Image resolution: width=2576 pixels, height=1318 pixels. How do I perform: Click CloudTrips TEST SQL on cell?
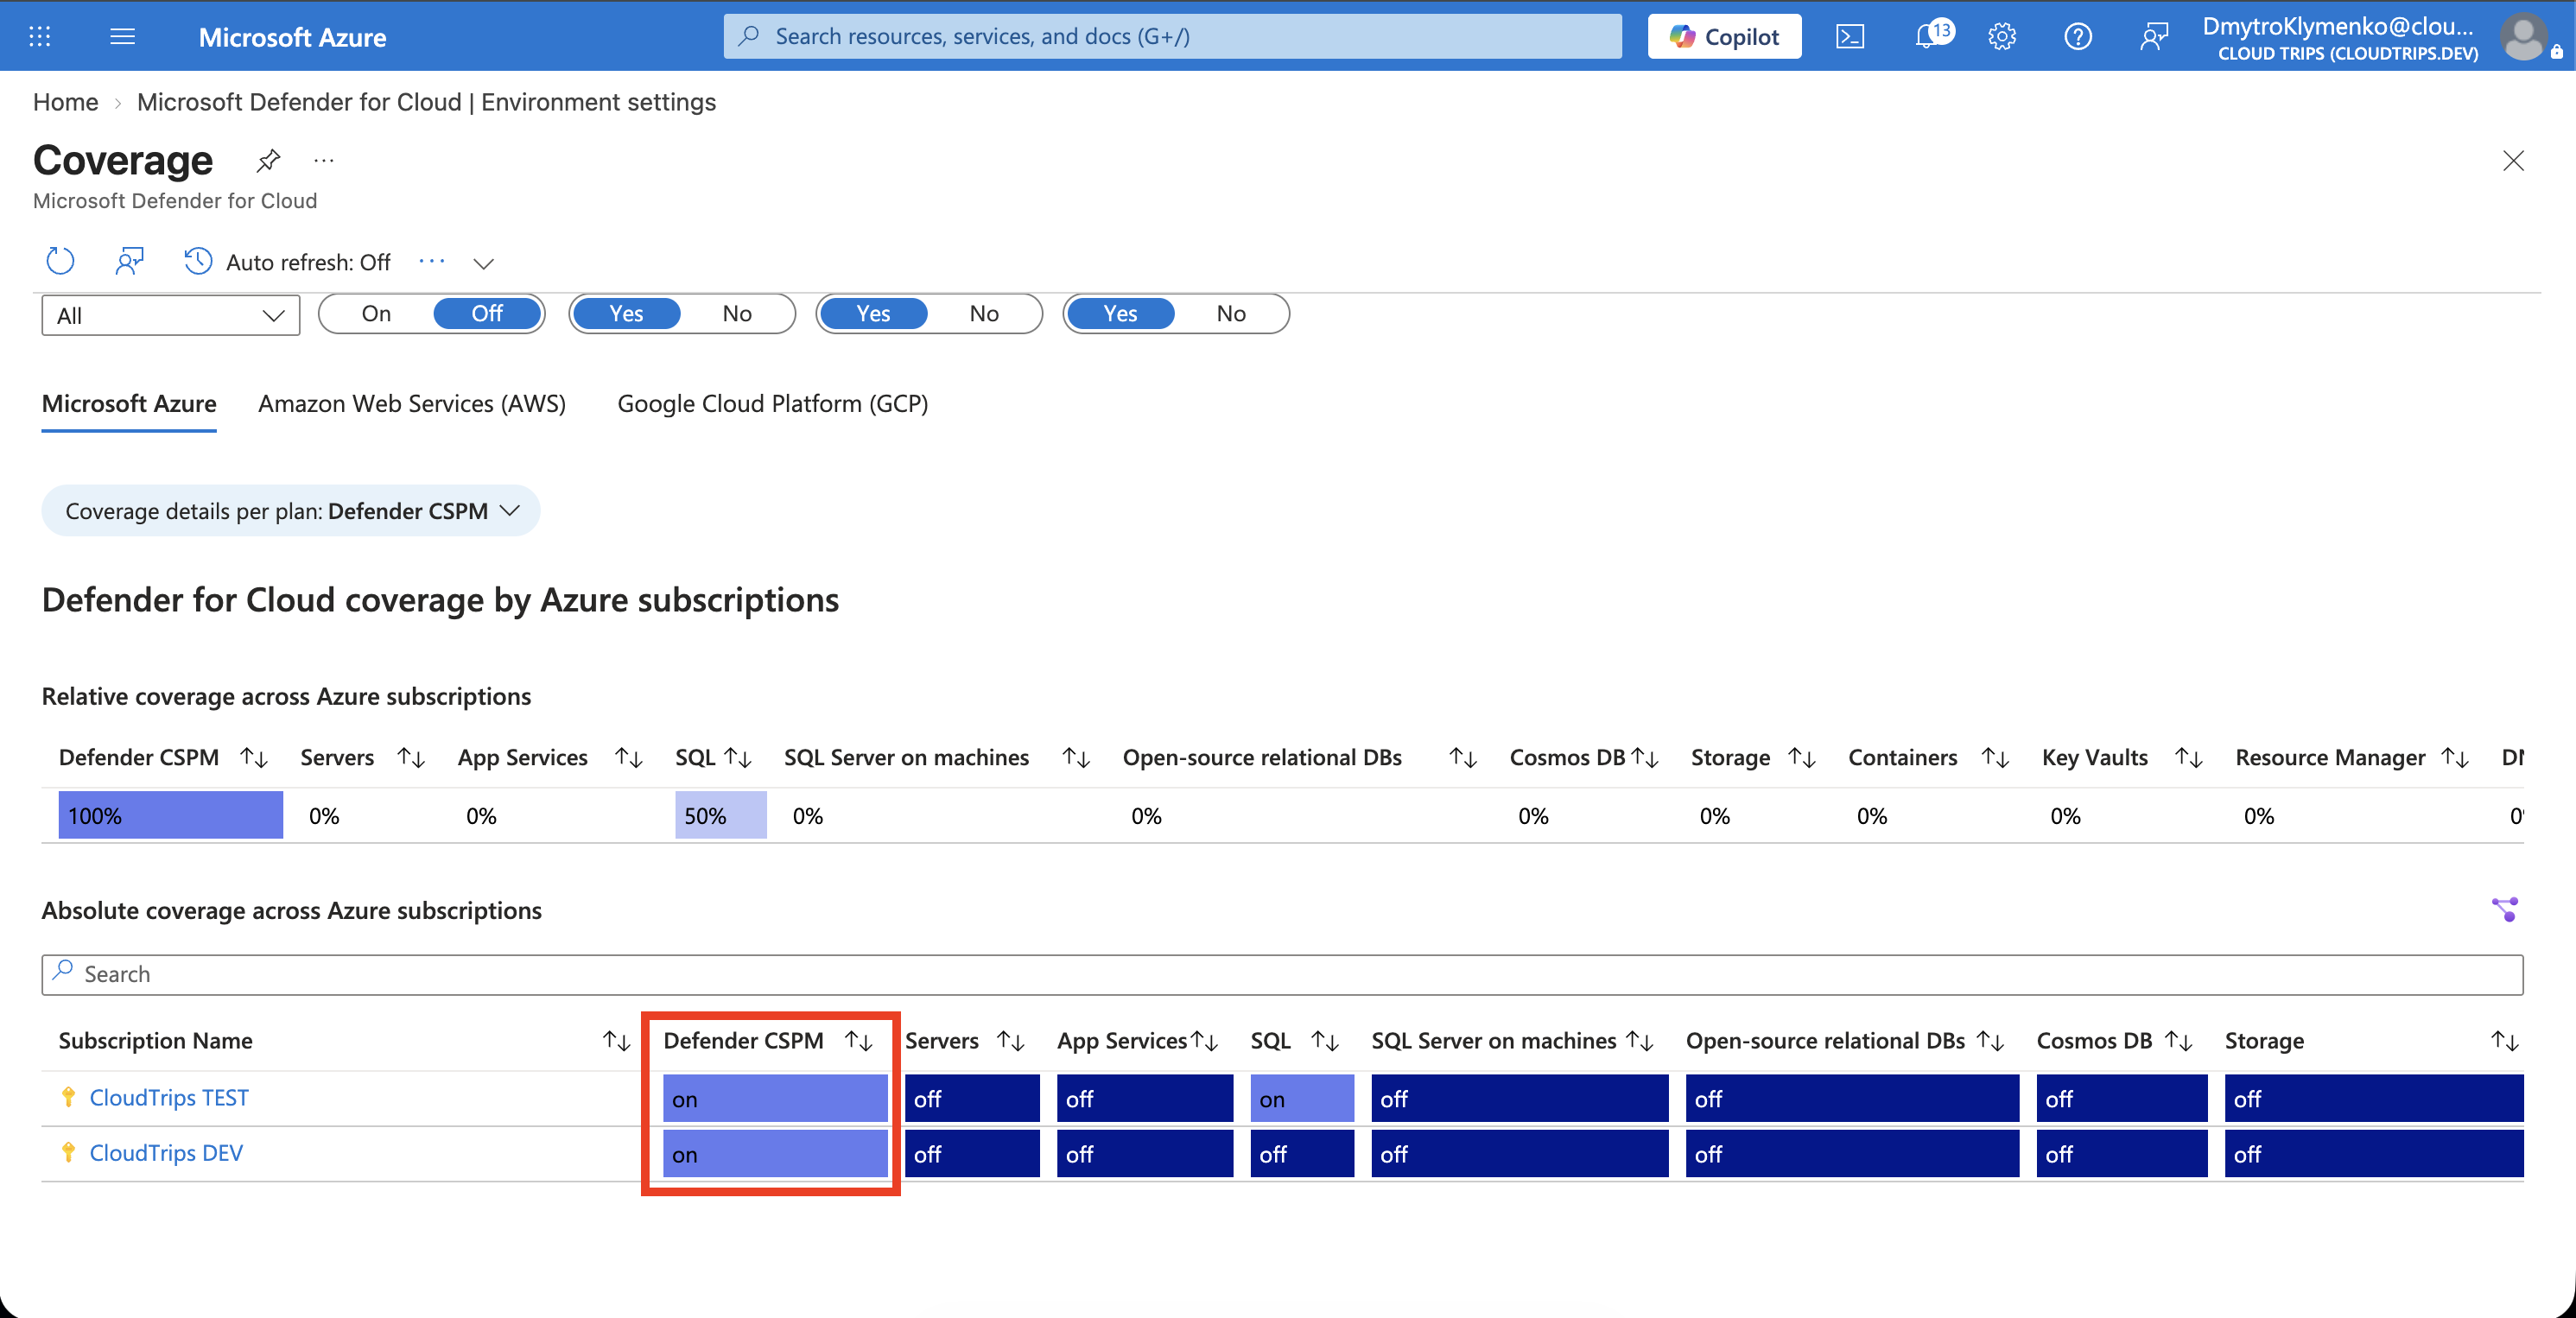(x=1302, y=1099)
